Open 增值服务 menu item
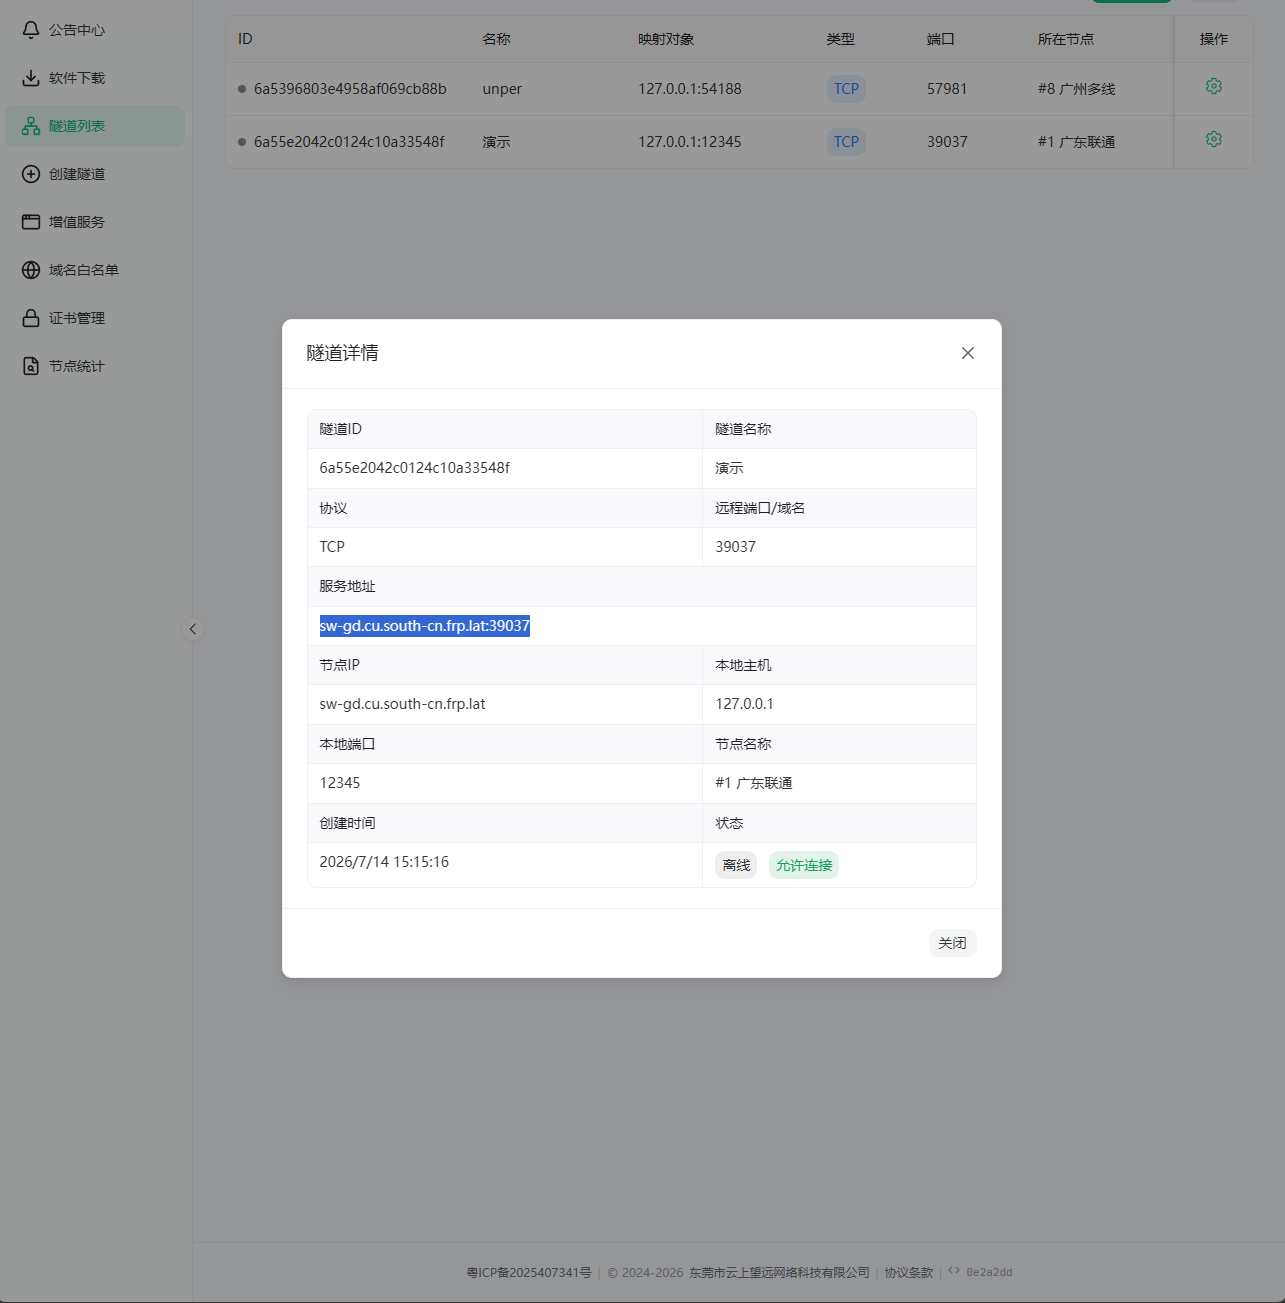Image resolution: width=1285 pixels, height=1303 pixels. 95,222
